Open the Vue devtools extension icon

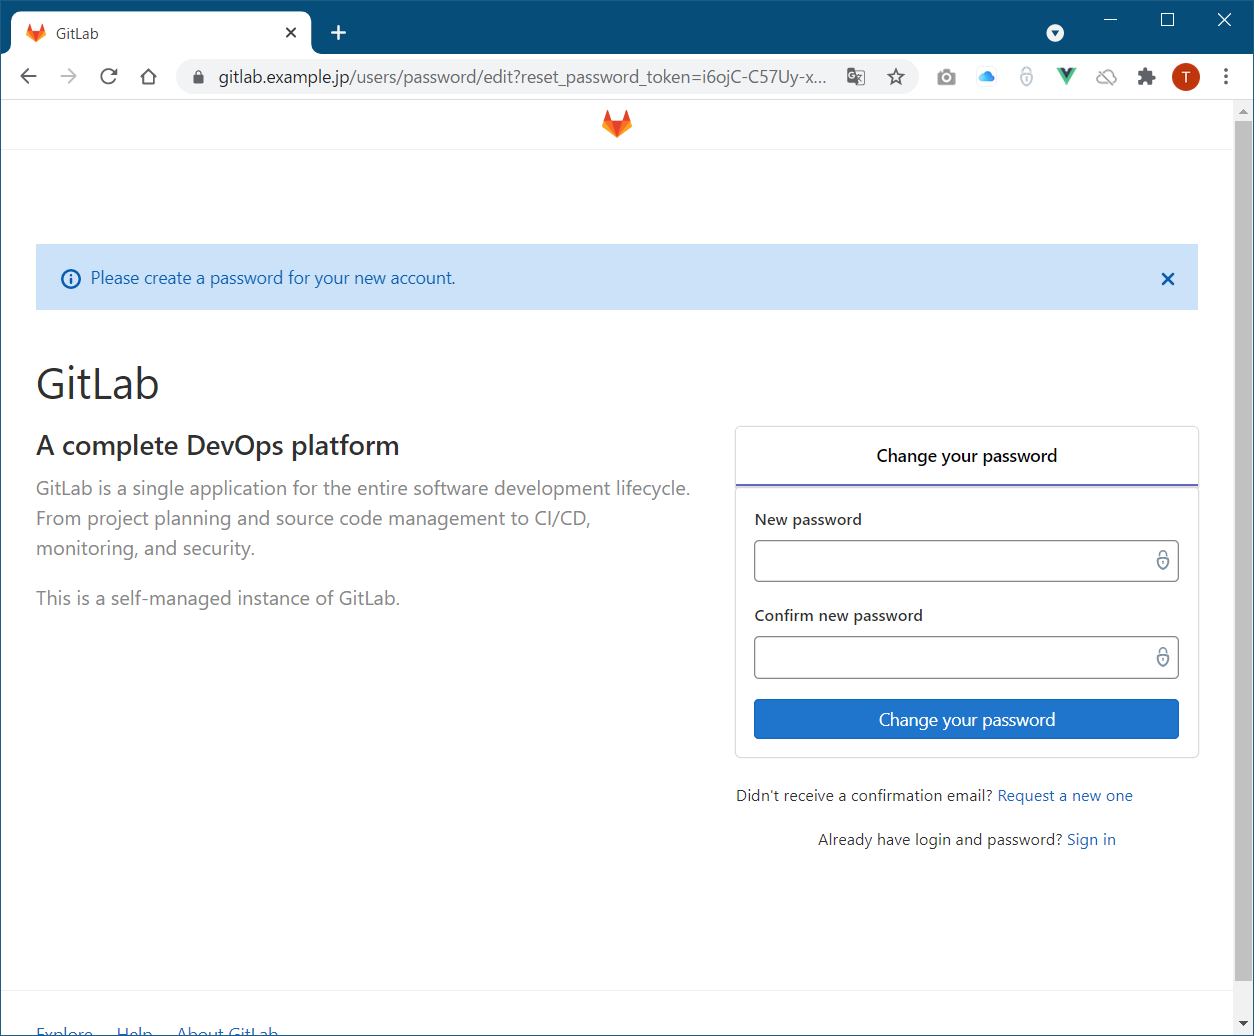coord(1066,77)
